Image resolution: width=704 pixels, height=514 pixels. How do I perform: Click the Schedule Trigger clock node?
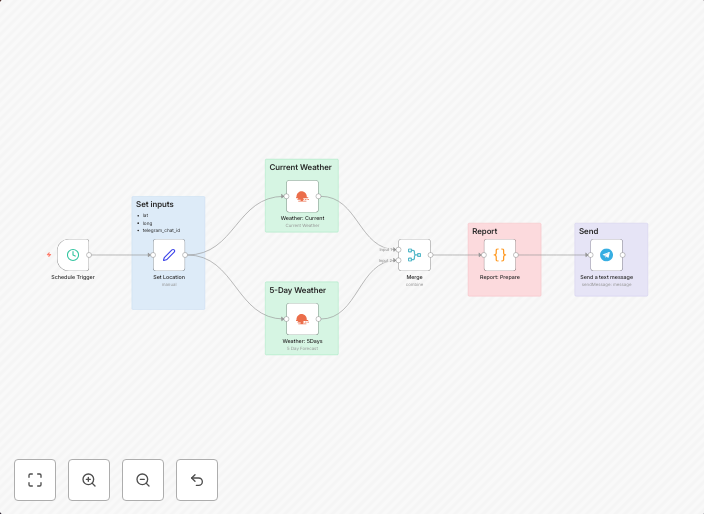73,255
